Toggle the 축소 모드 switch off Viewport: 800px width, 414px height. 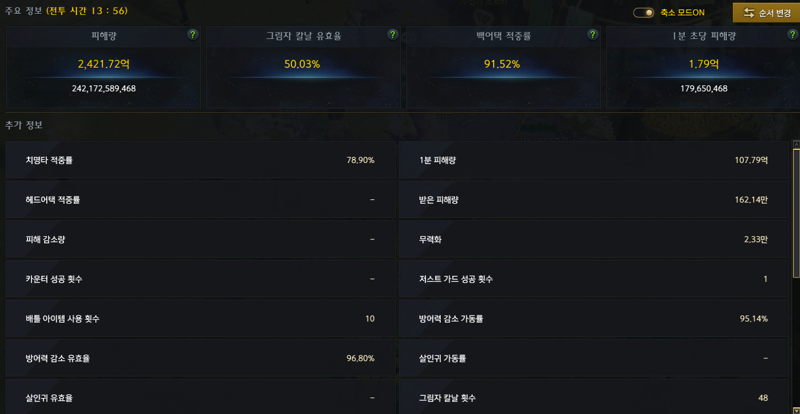click(x=644, y=13)
